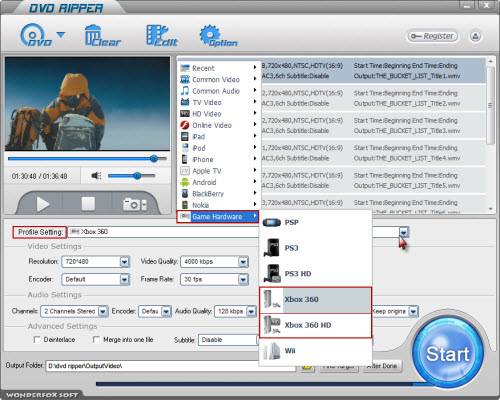Open the TV Video submenu

point(218,102)
